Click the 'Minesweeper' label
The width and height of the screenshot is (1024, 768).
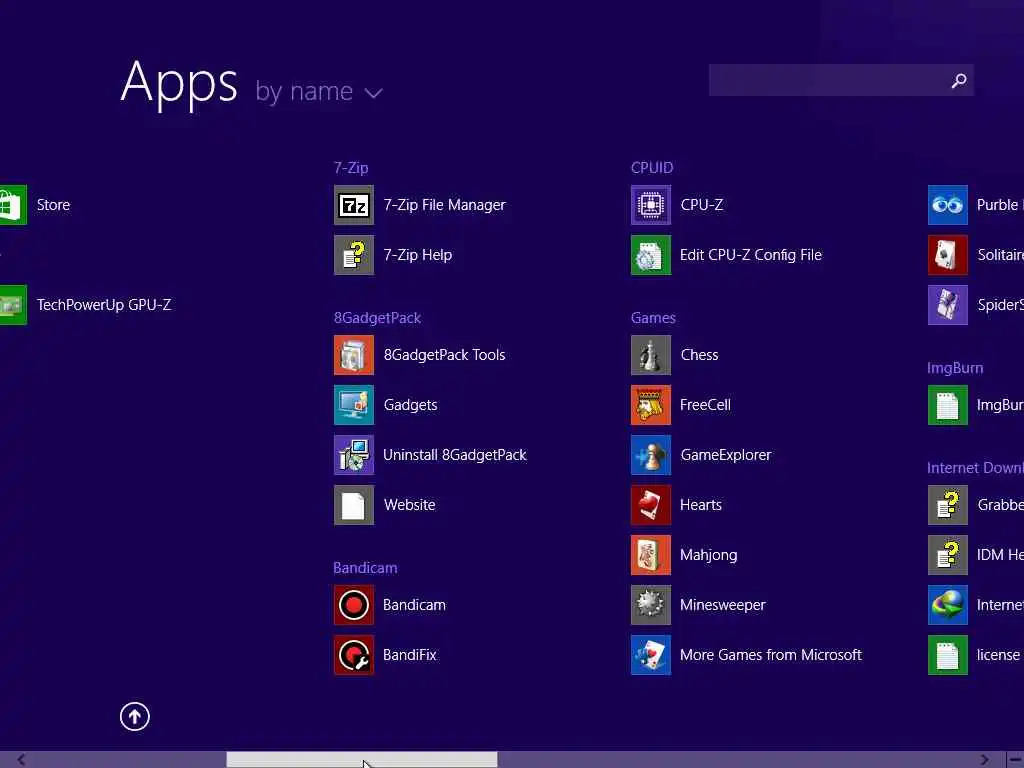click(722, 605)
